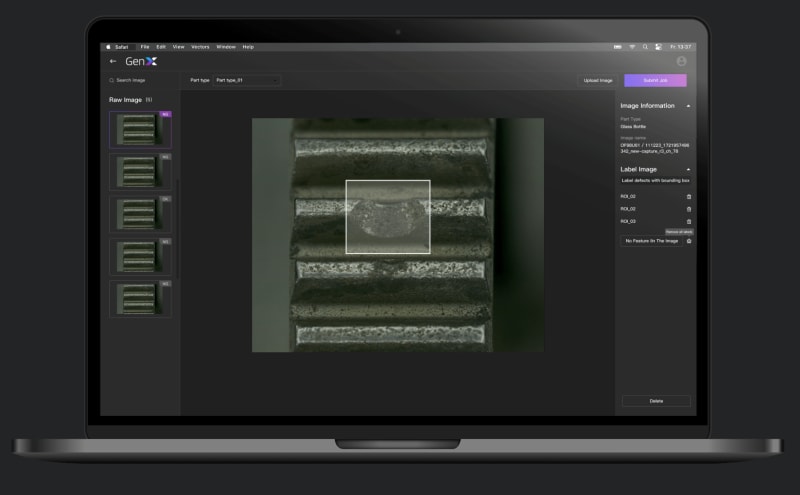Click the trash icon beside No Feature In The Image
This screenshot has height=495, width=800.
(x=689, y=241)
